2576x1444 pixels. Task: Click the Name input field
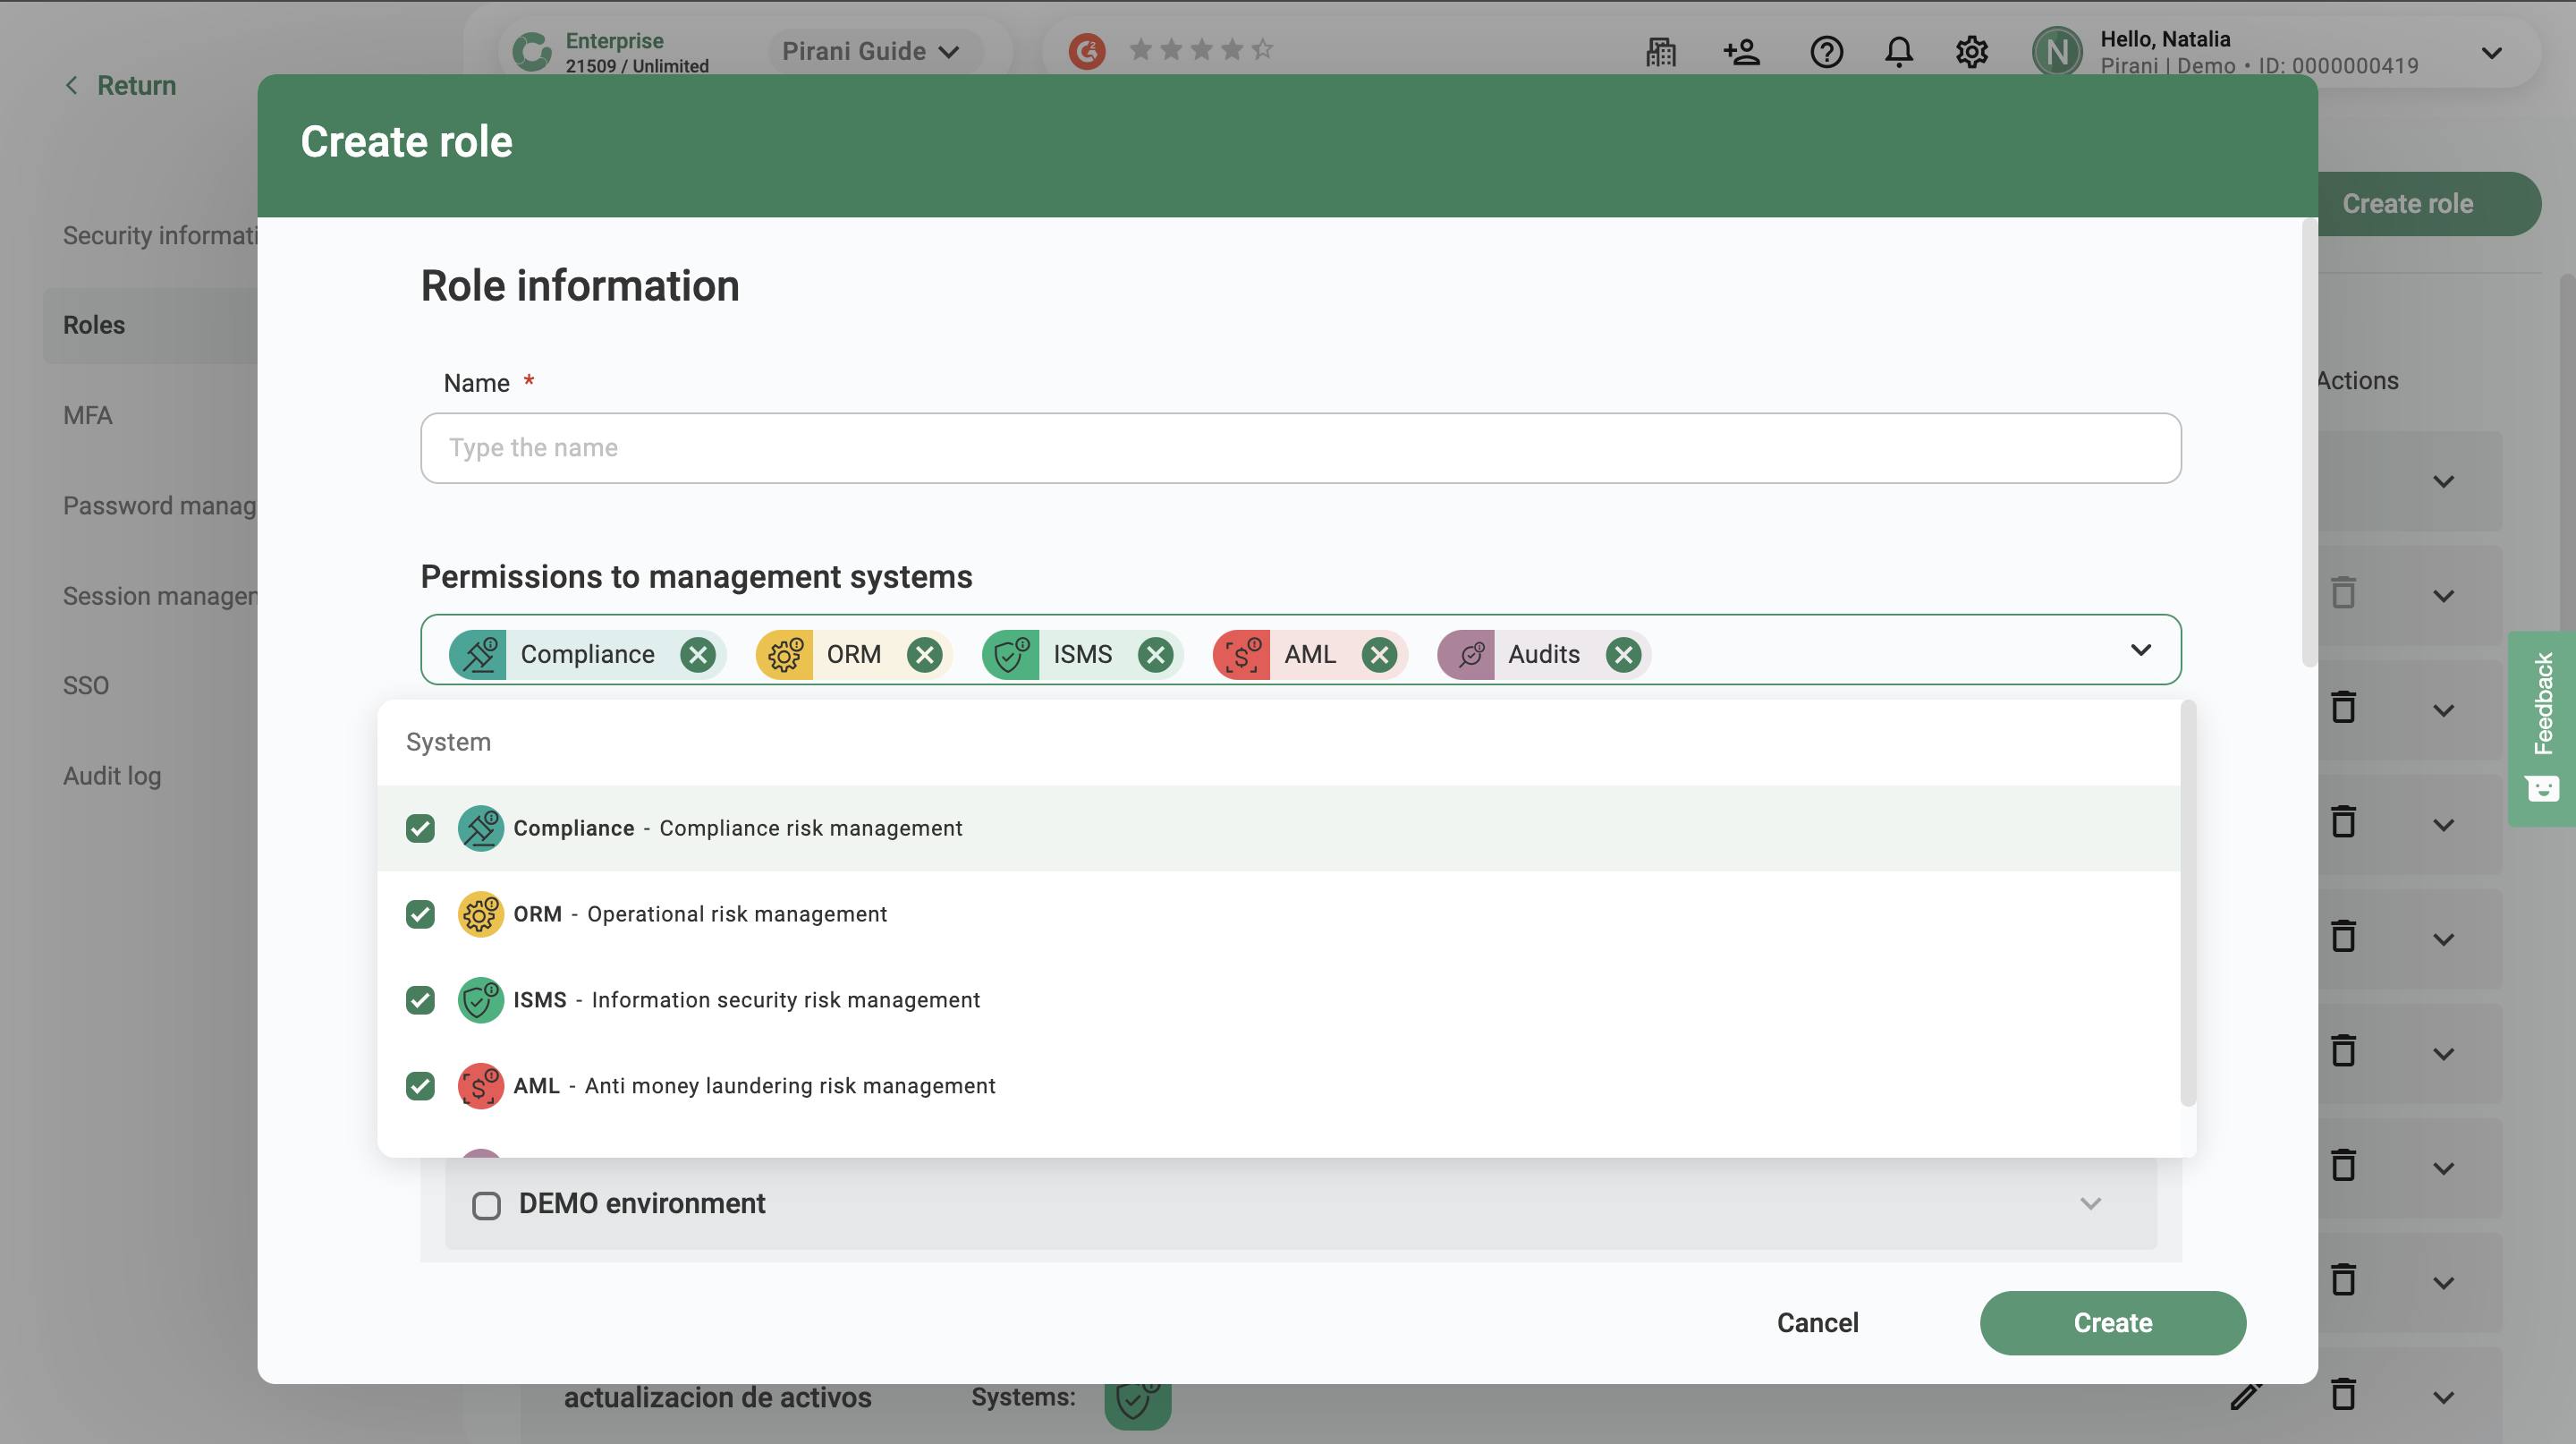pos(1300,447)
